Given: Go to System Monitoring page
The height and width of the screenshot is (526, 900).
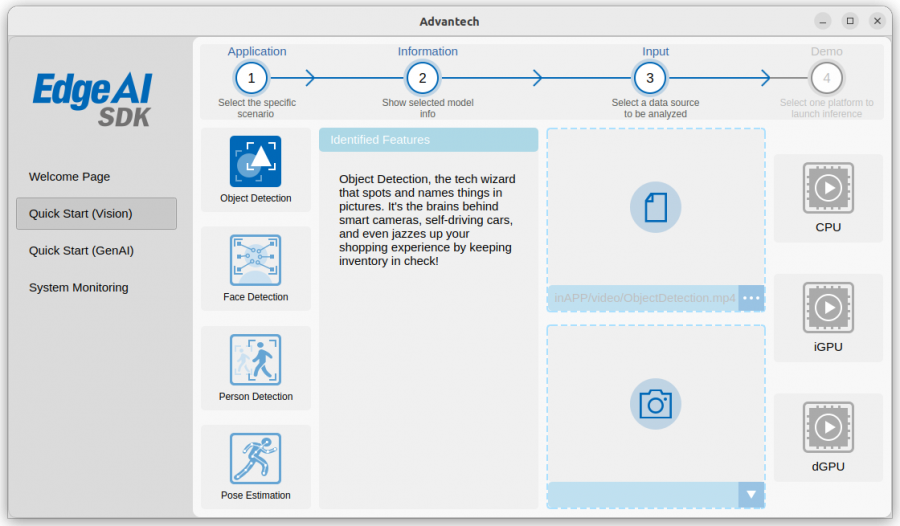Looking at the screenshot, I should point(79,287).
